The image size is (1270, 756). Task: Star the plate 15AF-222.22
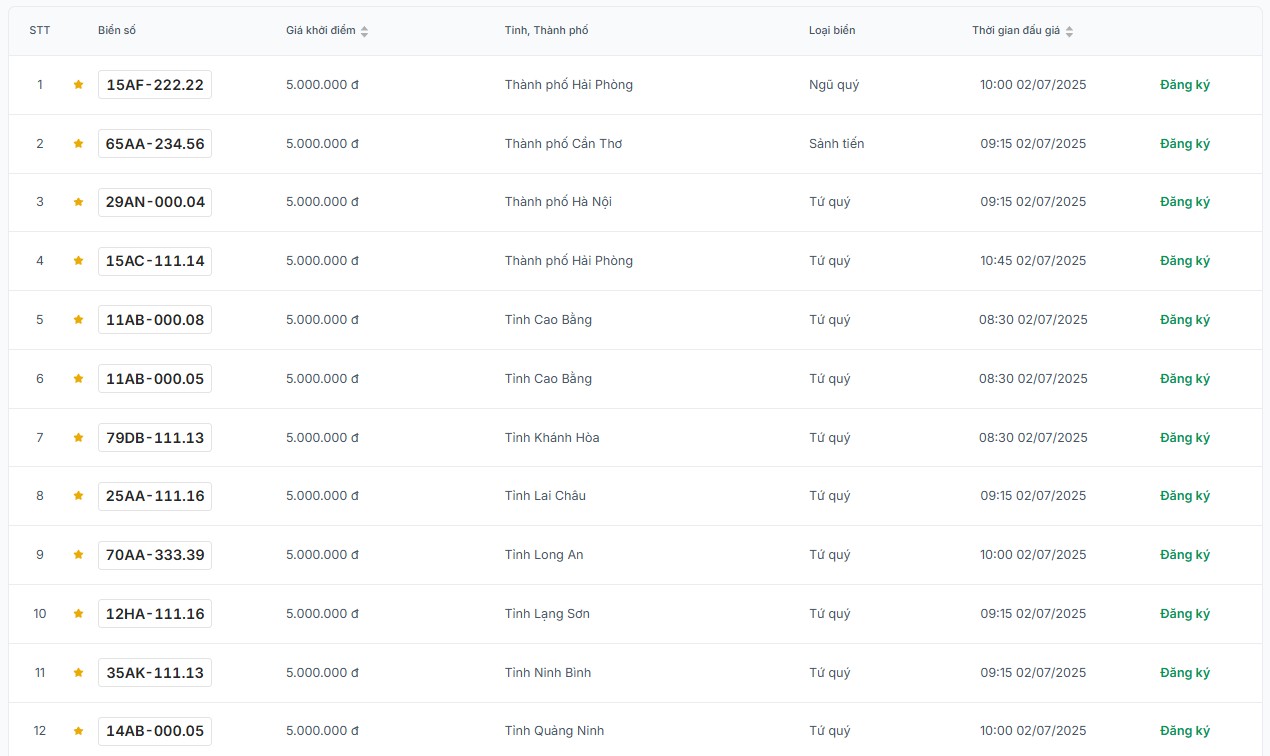78,85
